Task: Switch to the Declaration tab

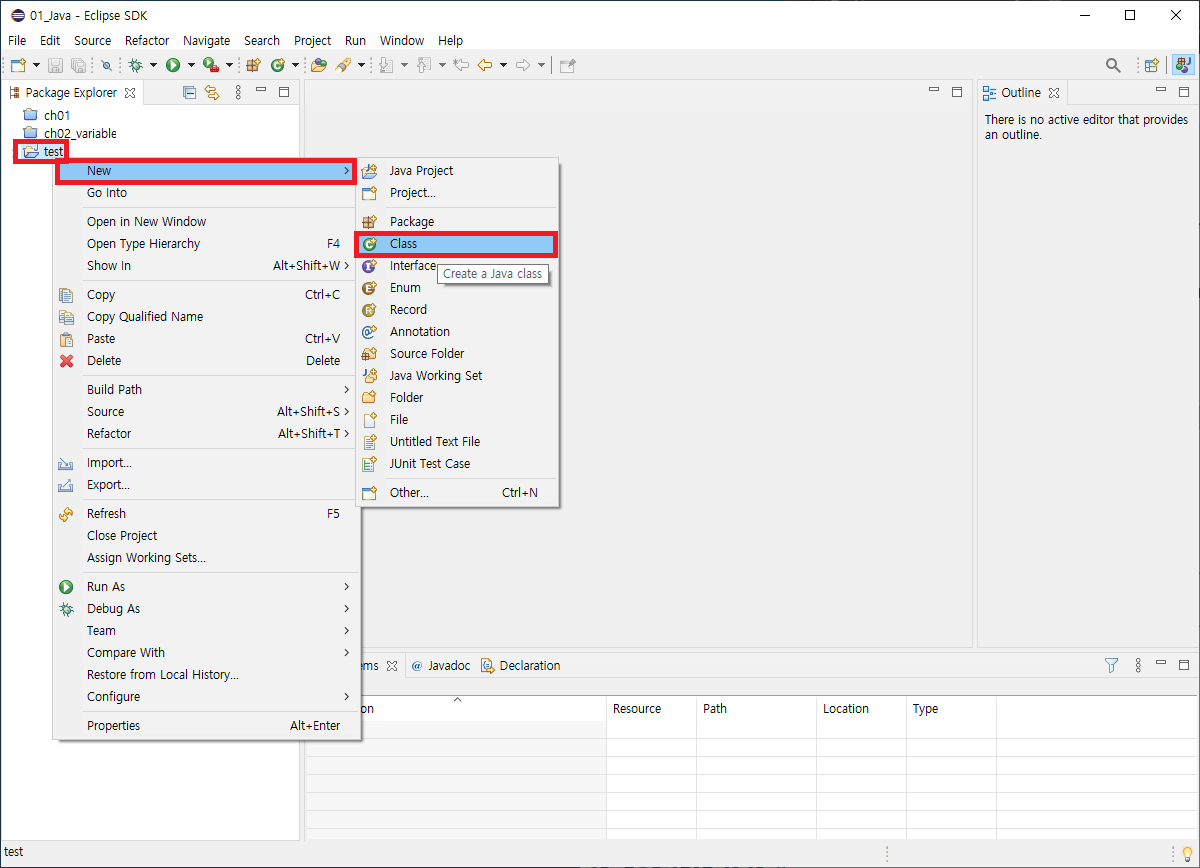Action: point(520,666)
